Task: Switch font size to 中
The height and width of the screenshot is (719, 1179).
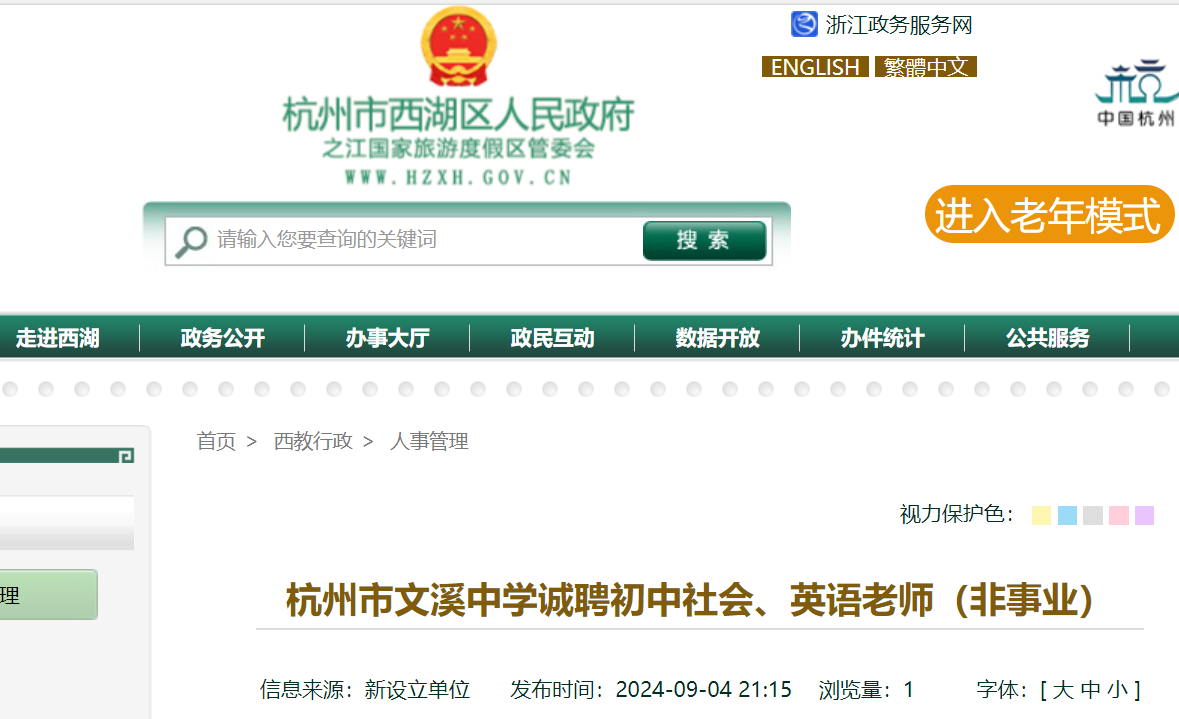Action: 1090,690
